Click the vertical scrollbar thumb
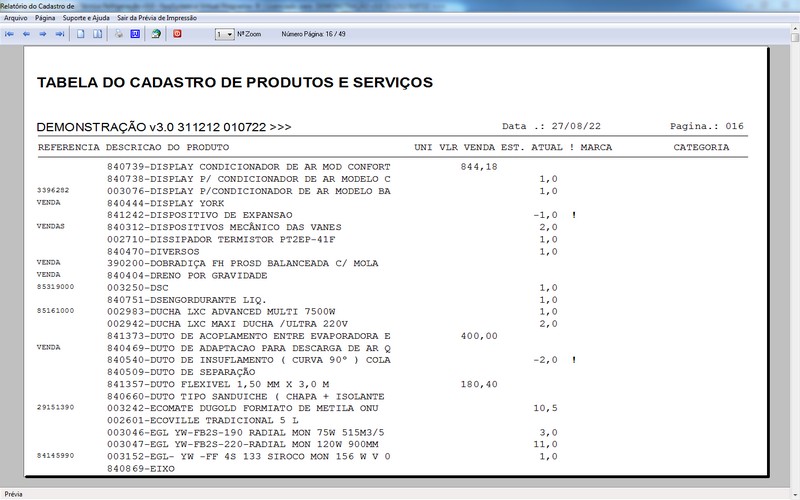 point(795,38)
